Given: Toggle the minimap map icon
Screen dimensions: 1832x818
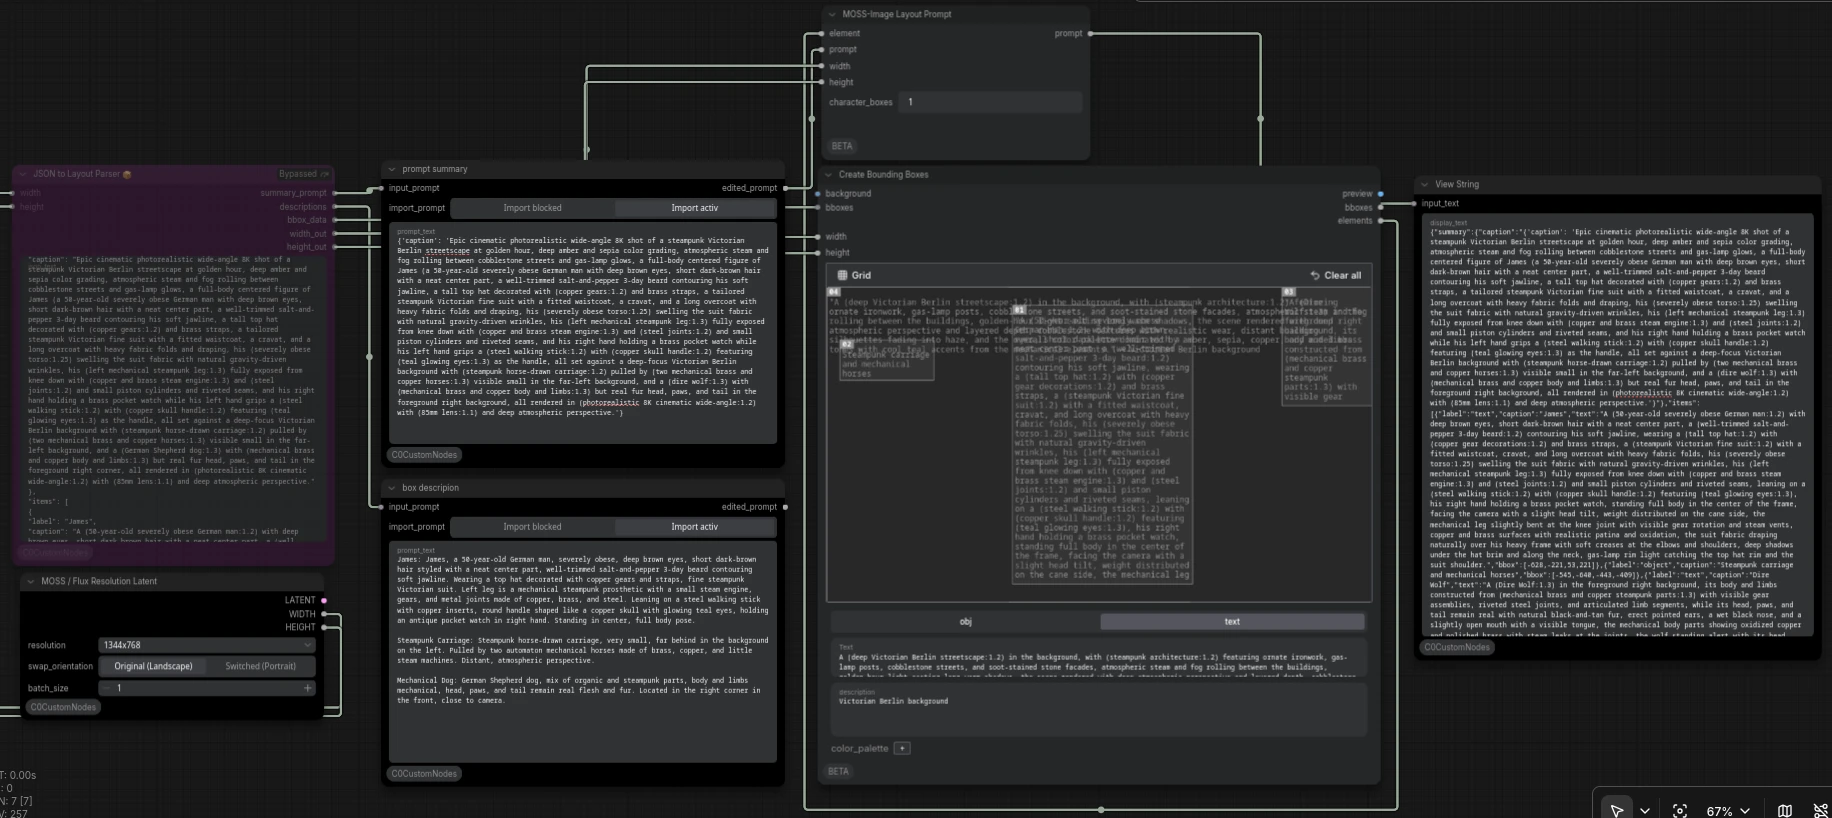Looking at the screenshot, I should point(1785,811).
